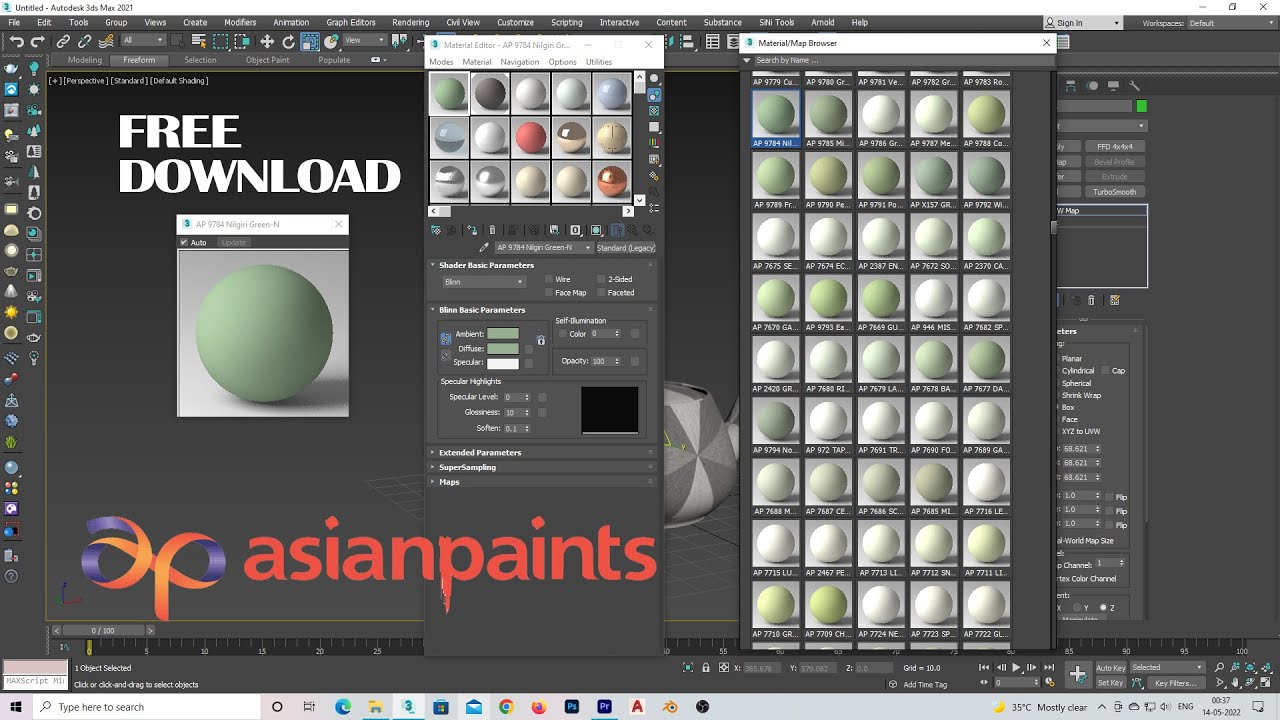The width and height of the screenshot is (1280, 720).
Task: Toggle Show Shaded Material in Viewport
Action: [x=596, y=230]
